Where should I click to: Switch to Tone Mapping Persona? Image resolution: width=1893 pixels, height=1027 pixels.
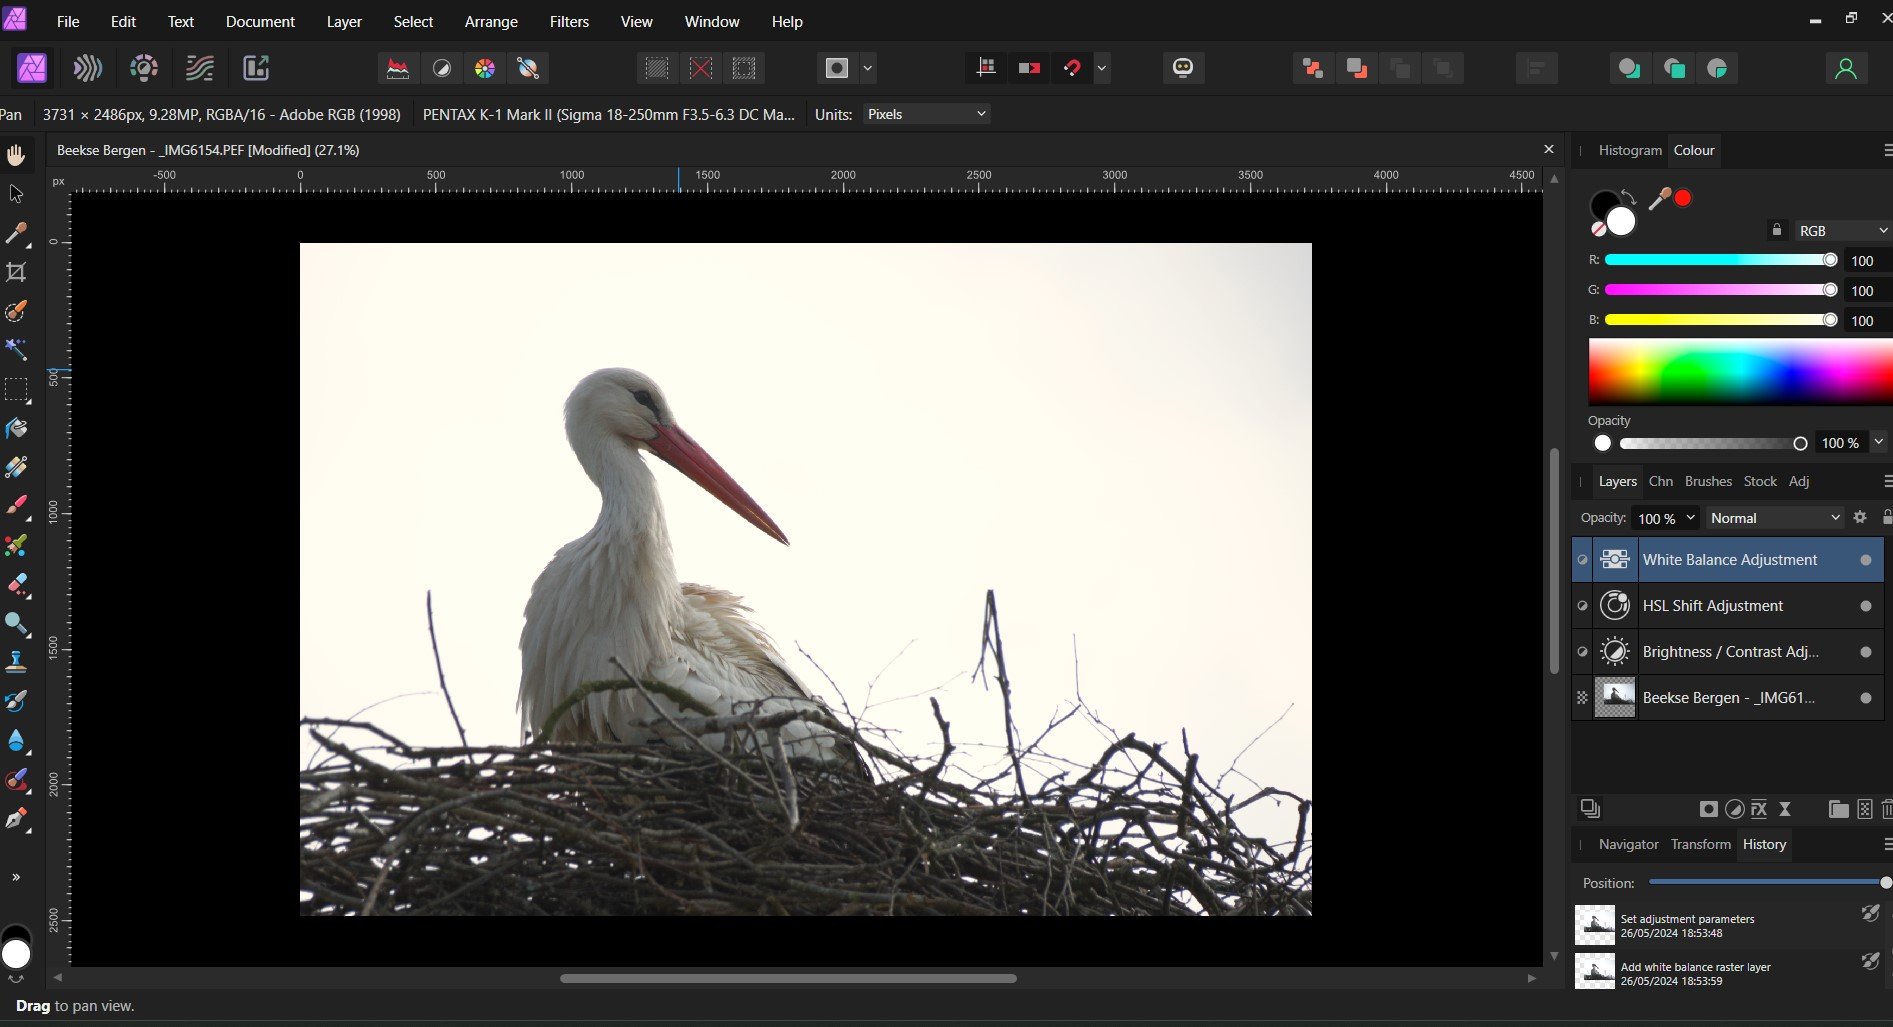tap(200, 68)
